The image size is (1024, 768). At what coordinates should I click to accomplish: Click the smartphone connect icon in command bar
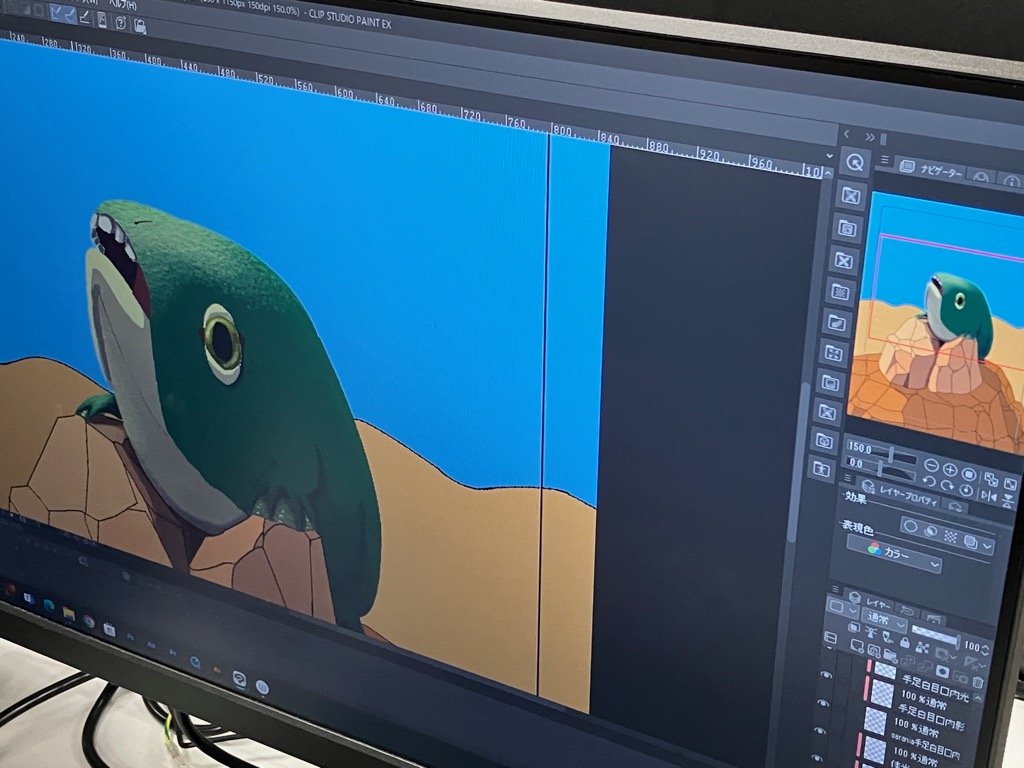(x=103, y=20)
